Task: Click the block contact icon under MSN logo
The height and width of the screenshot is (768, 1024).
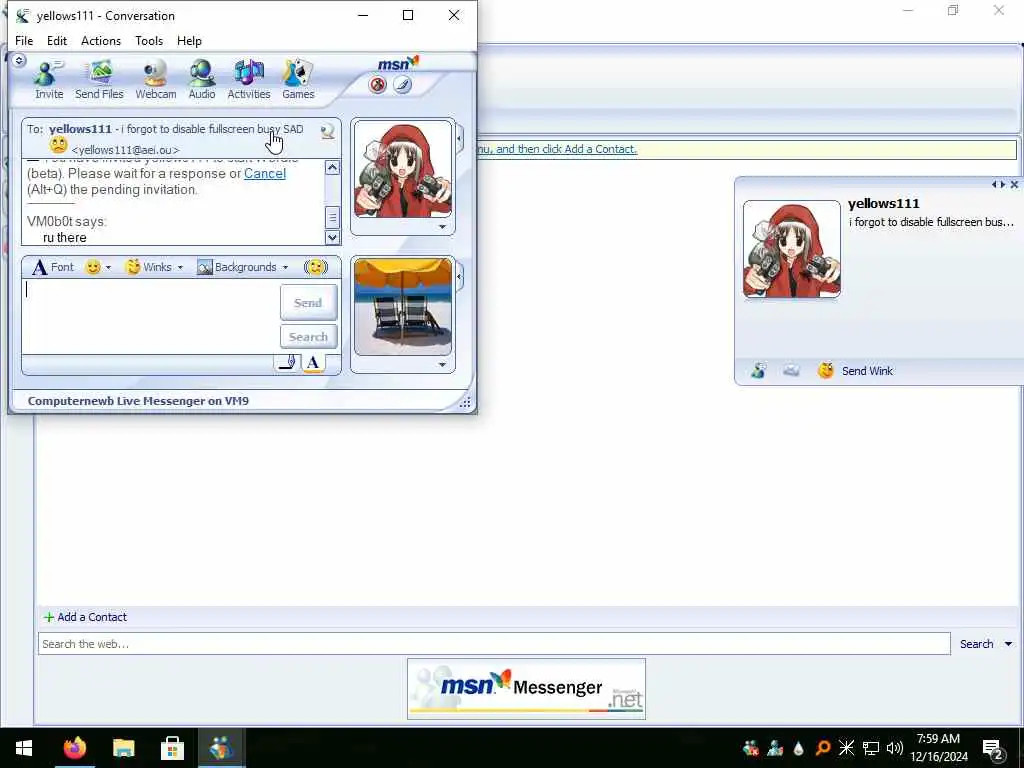Action: (x=377, y=85)
